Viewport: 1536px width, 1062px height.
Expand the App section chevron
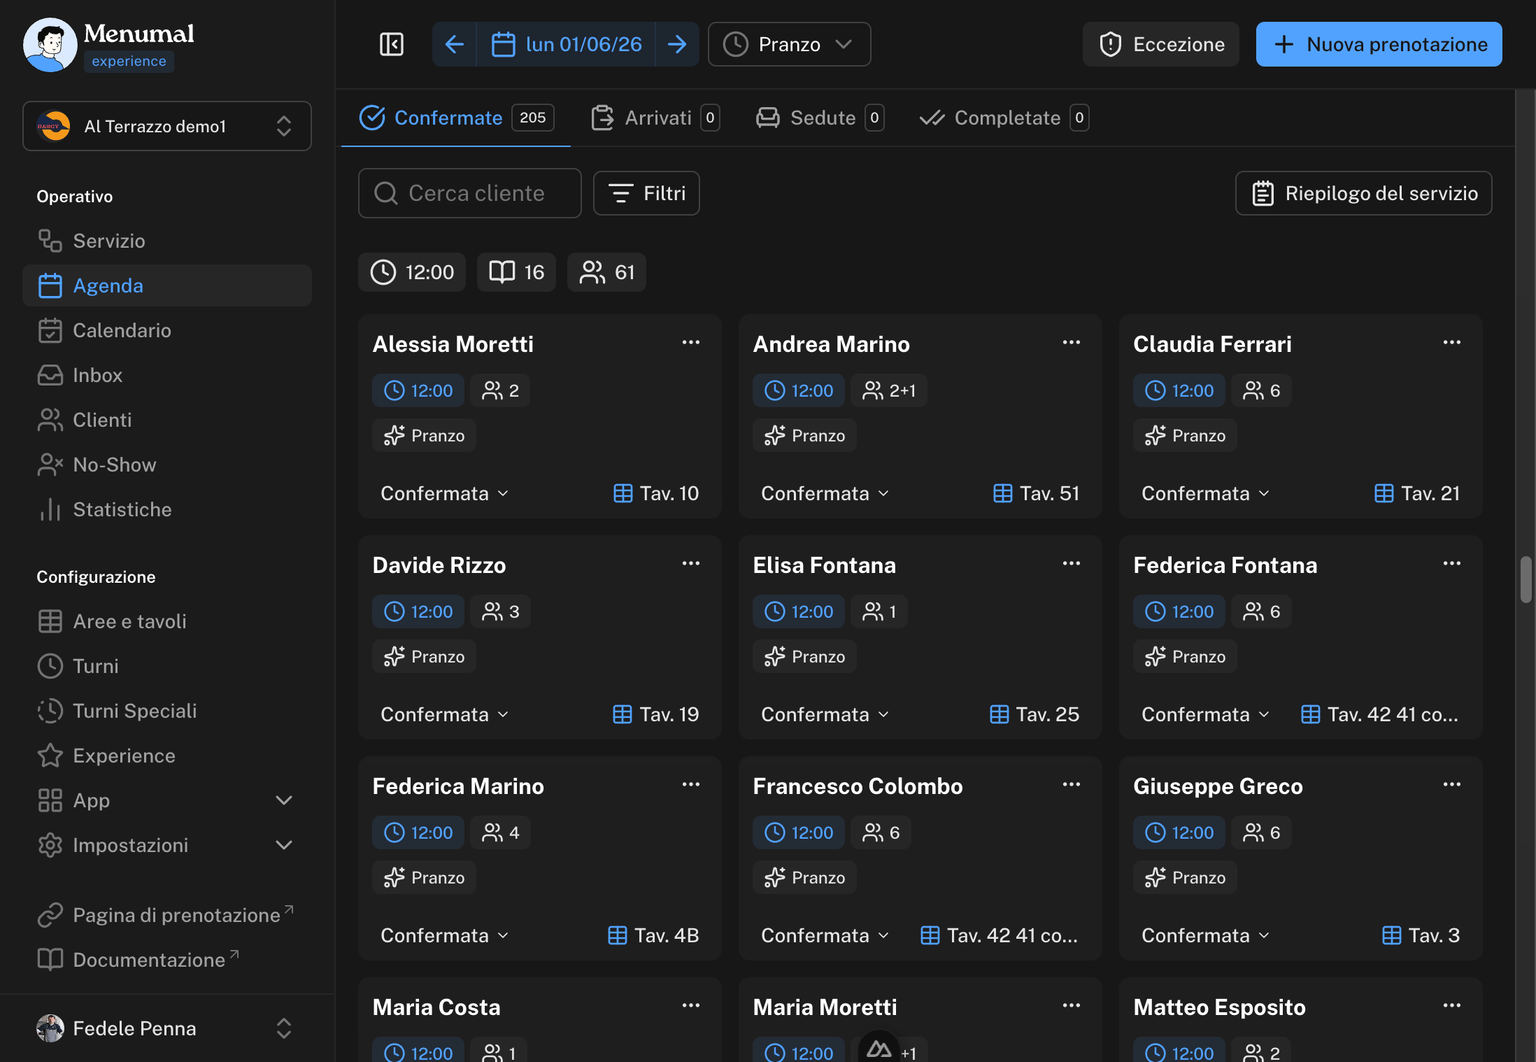[284, 801]
